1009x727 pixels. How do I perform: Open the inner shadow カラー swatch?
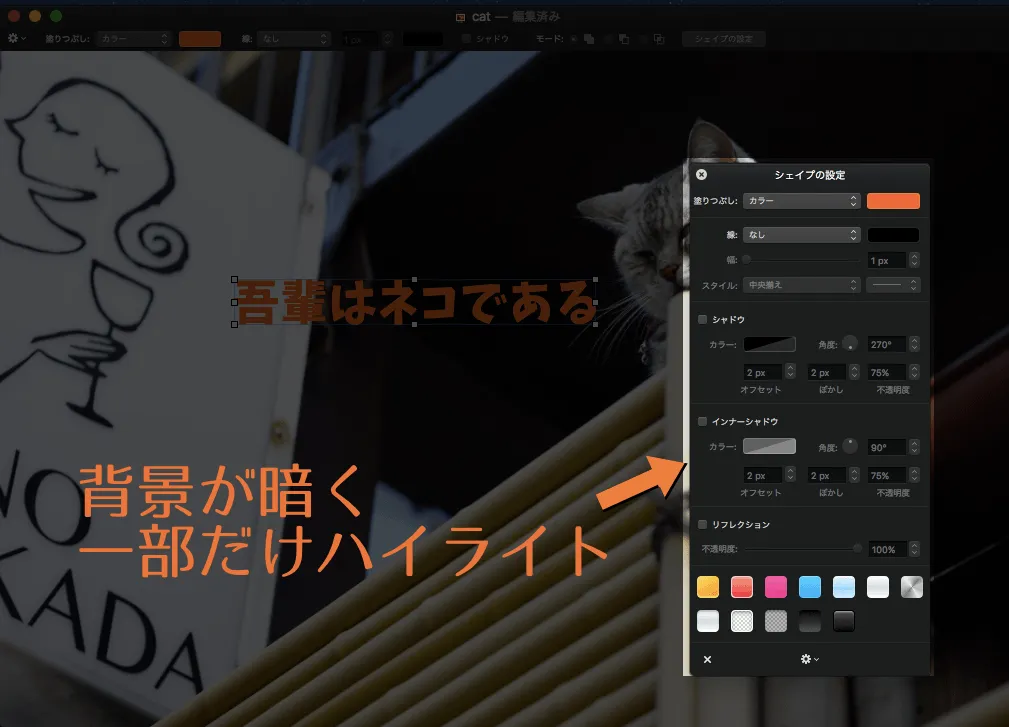(770, 446)
